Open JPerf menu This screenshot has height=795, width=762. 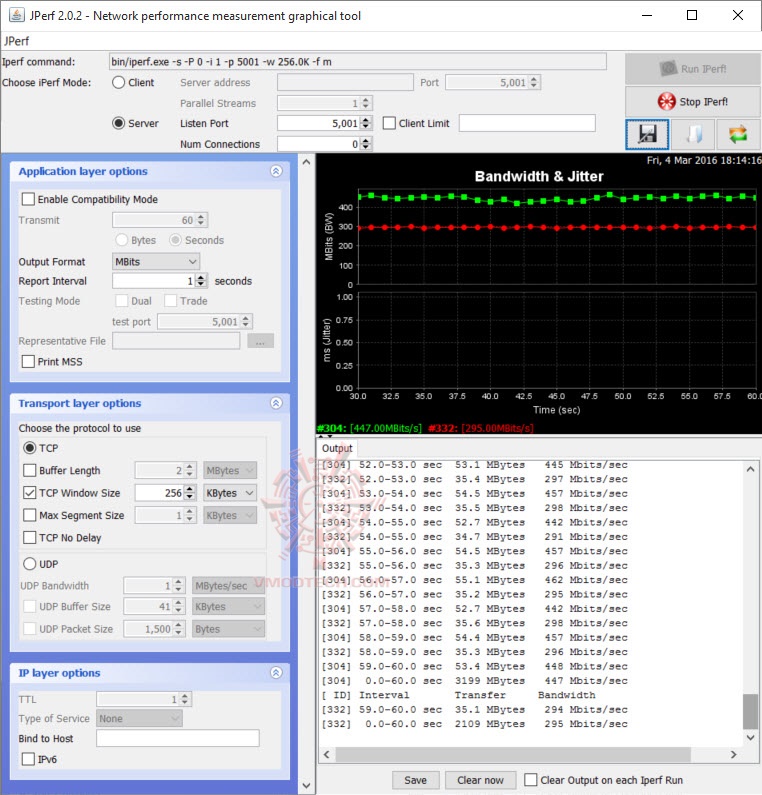click(x=16, y=41)
